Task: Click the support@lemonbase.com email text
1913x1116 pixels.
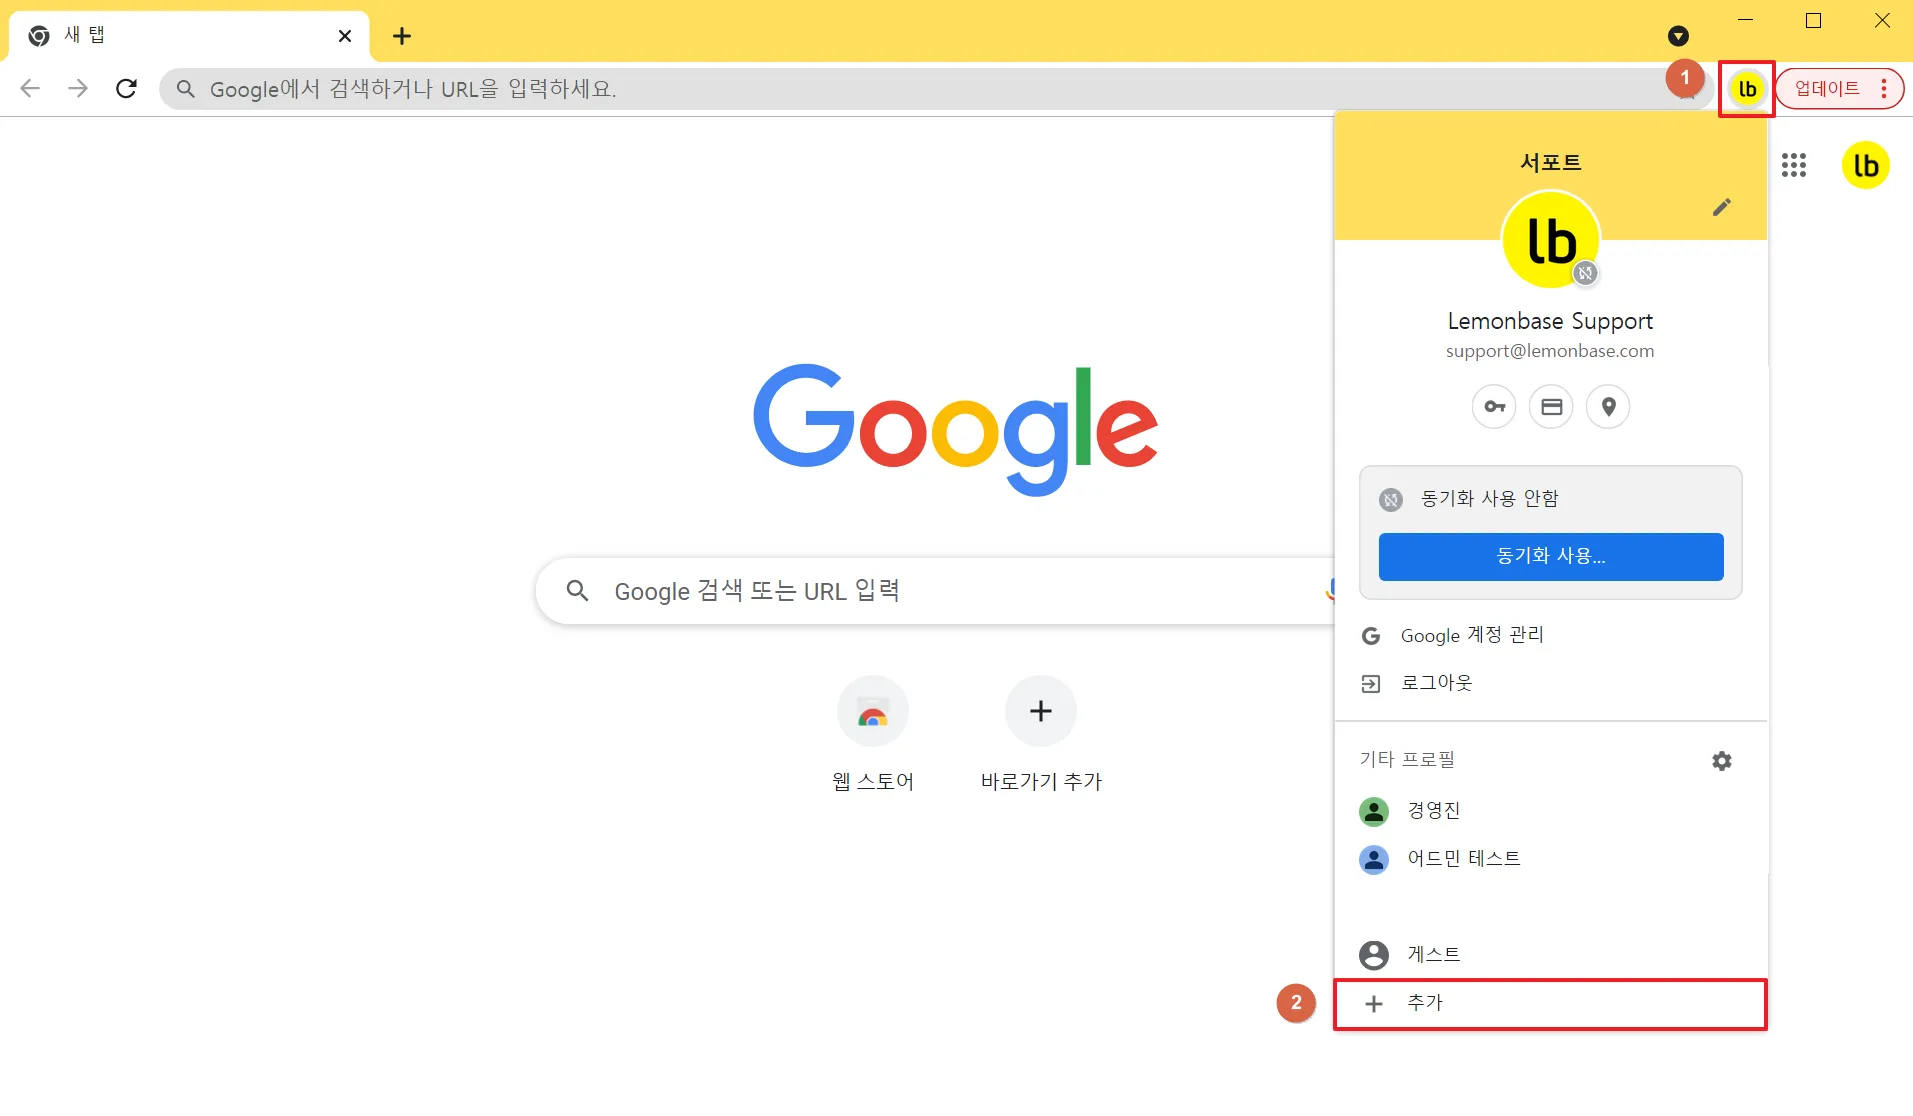Action: [1550, 351]
